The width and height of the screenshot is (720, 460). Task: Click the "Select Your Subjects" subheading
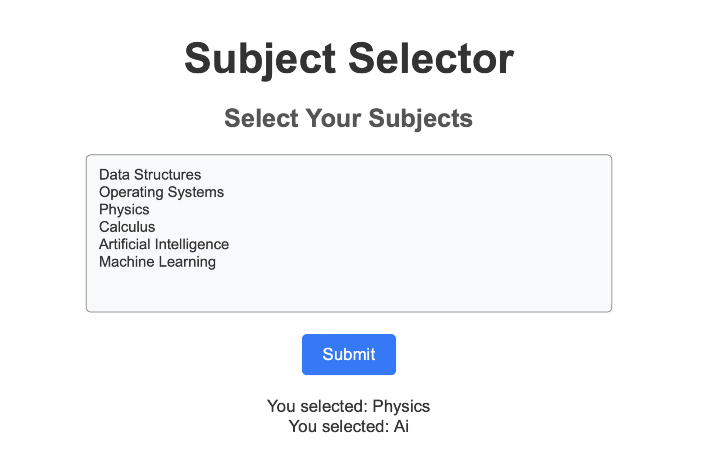[348, 118]
